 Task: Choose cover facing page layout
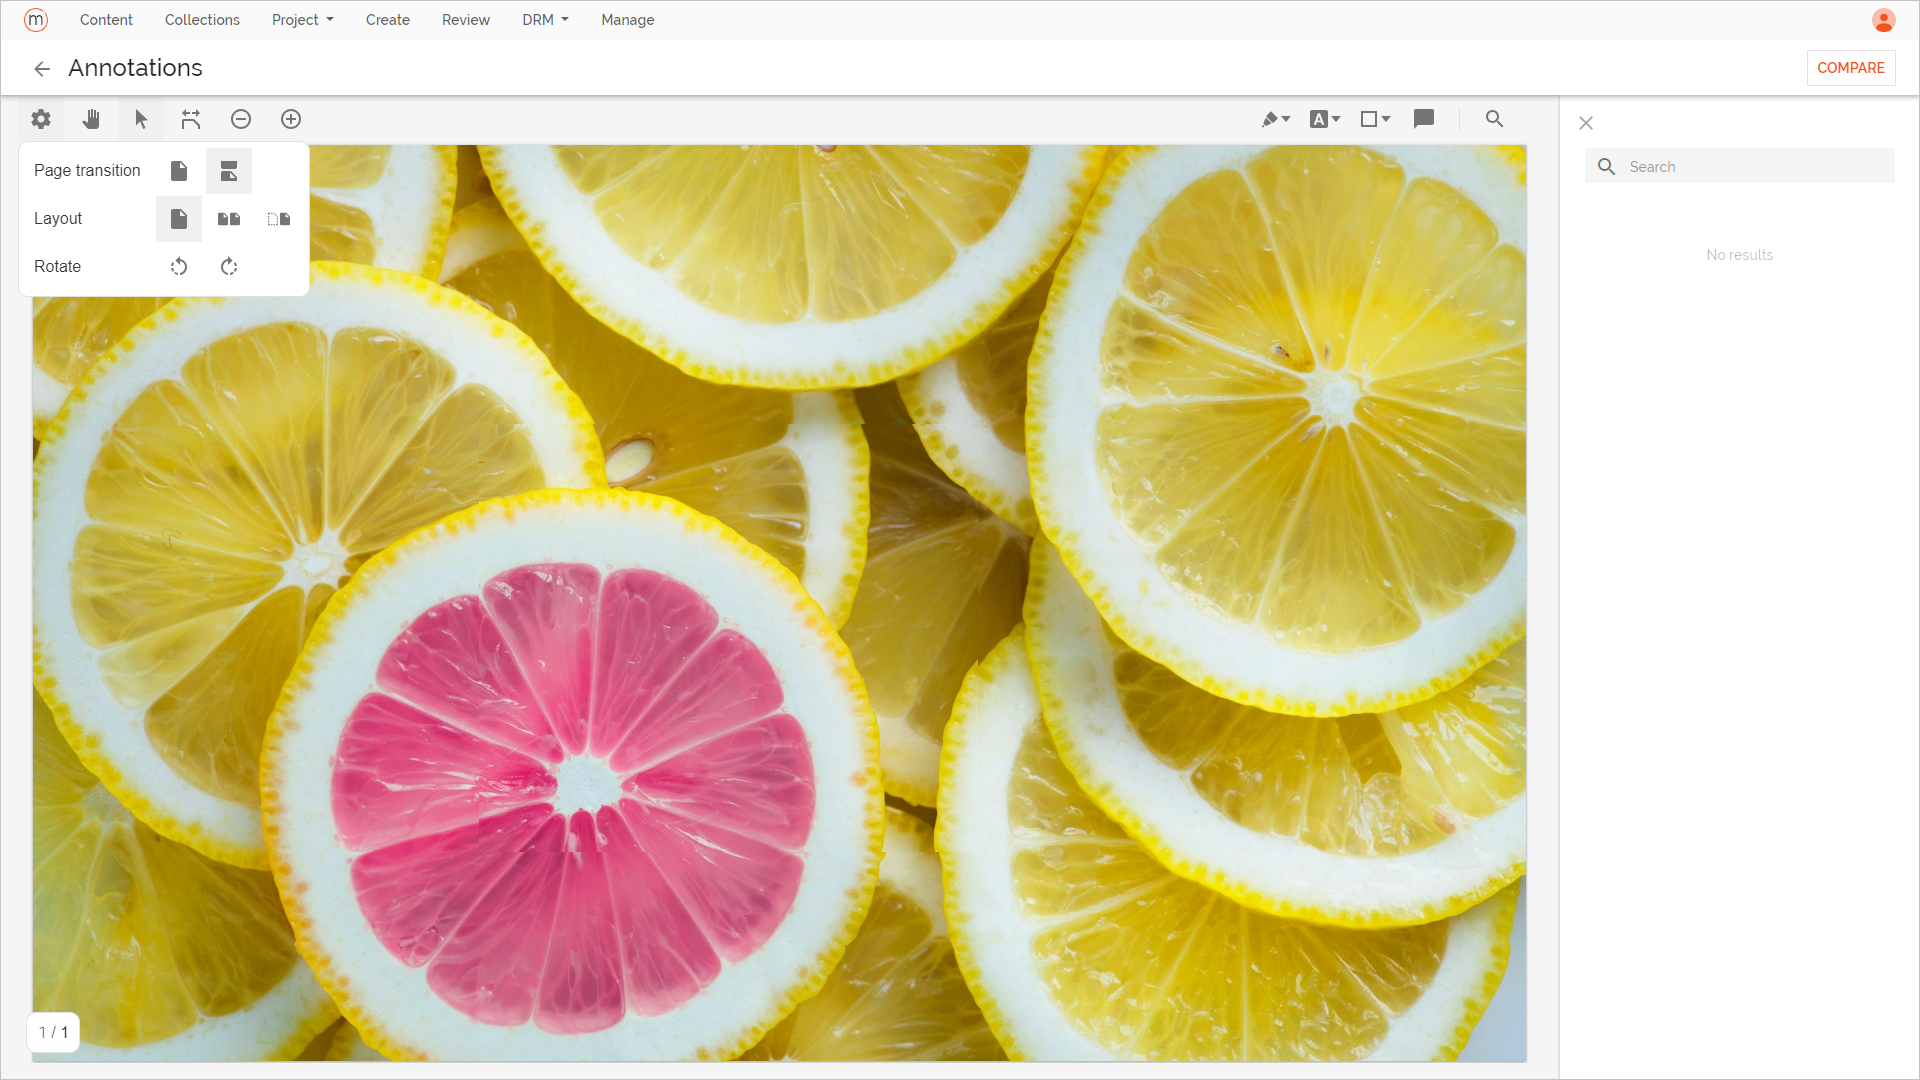279,219
